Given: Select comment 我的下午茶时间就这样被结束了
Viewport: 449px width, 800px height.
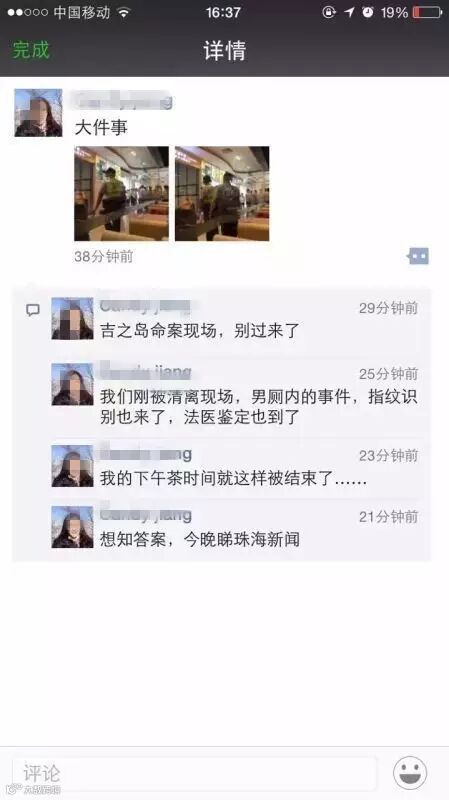Looking at the screenshot, I should pos(233,479).
